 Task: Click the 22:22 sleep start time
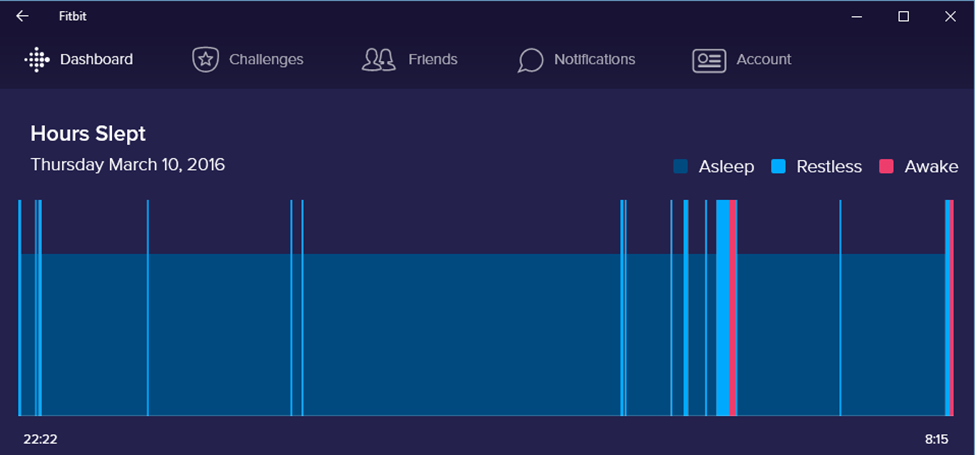pos(40,438)
